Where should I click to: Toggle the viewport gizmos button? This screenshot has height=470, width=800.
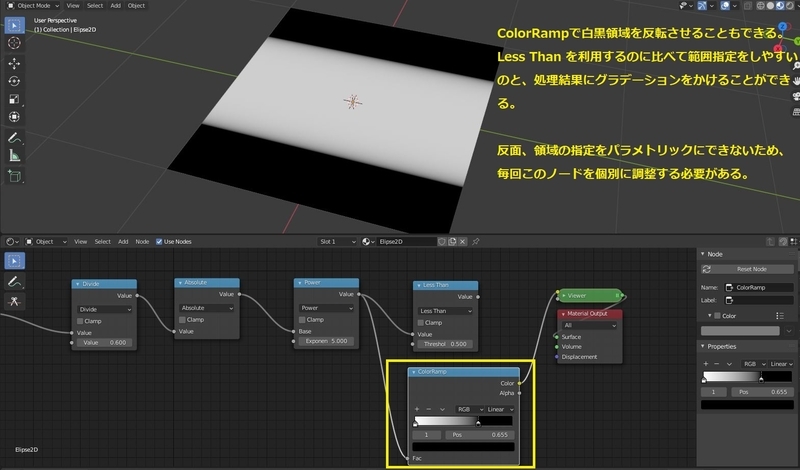[702, 6]
